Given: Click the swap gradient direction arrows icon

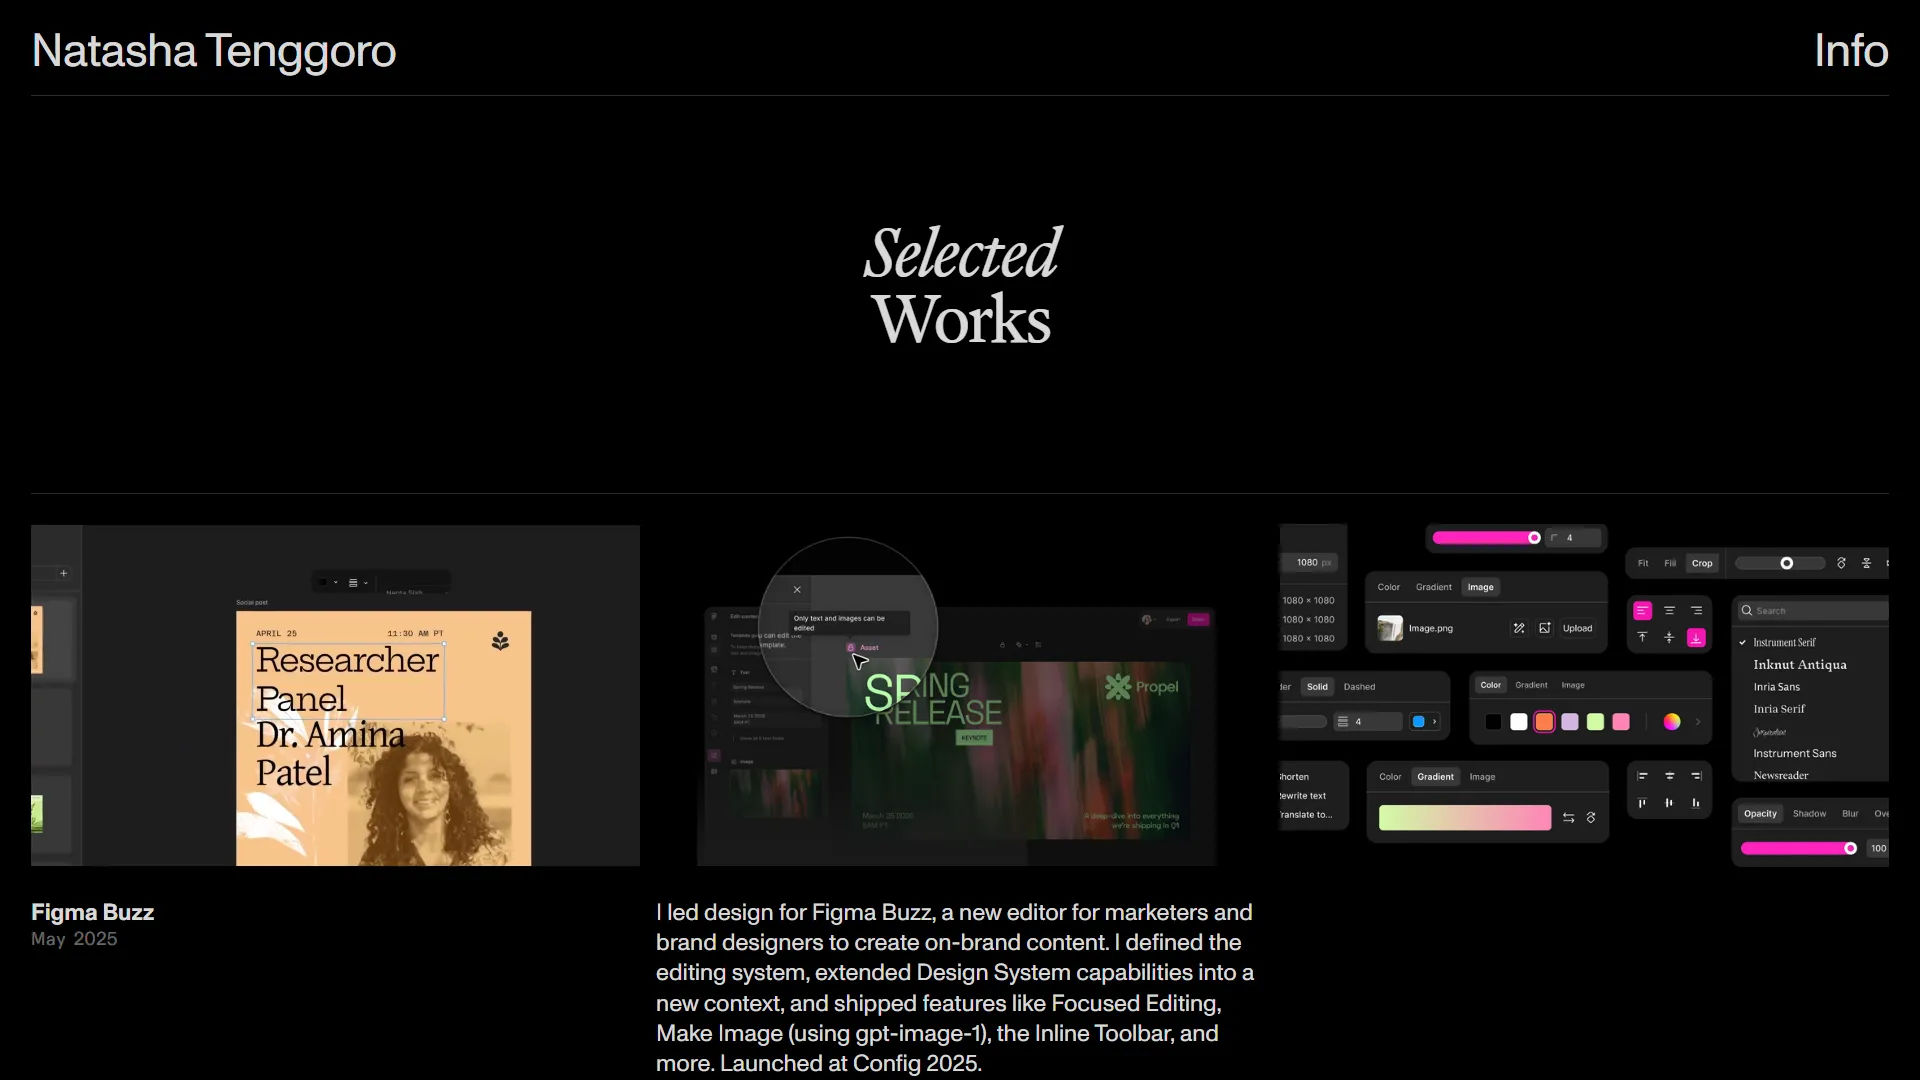Looking at the screenshot, I should tap(1568, 818).
